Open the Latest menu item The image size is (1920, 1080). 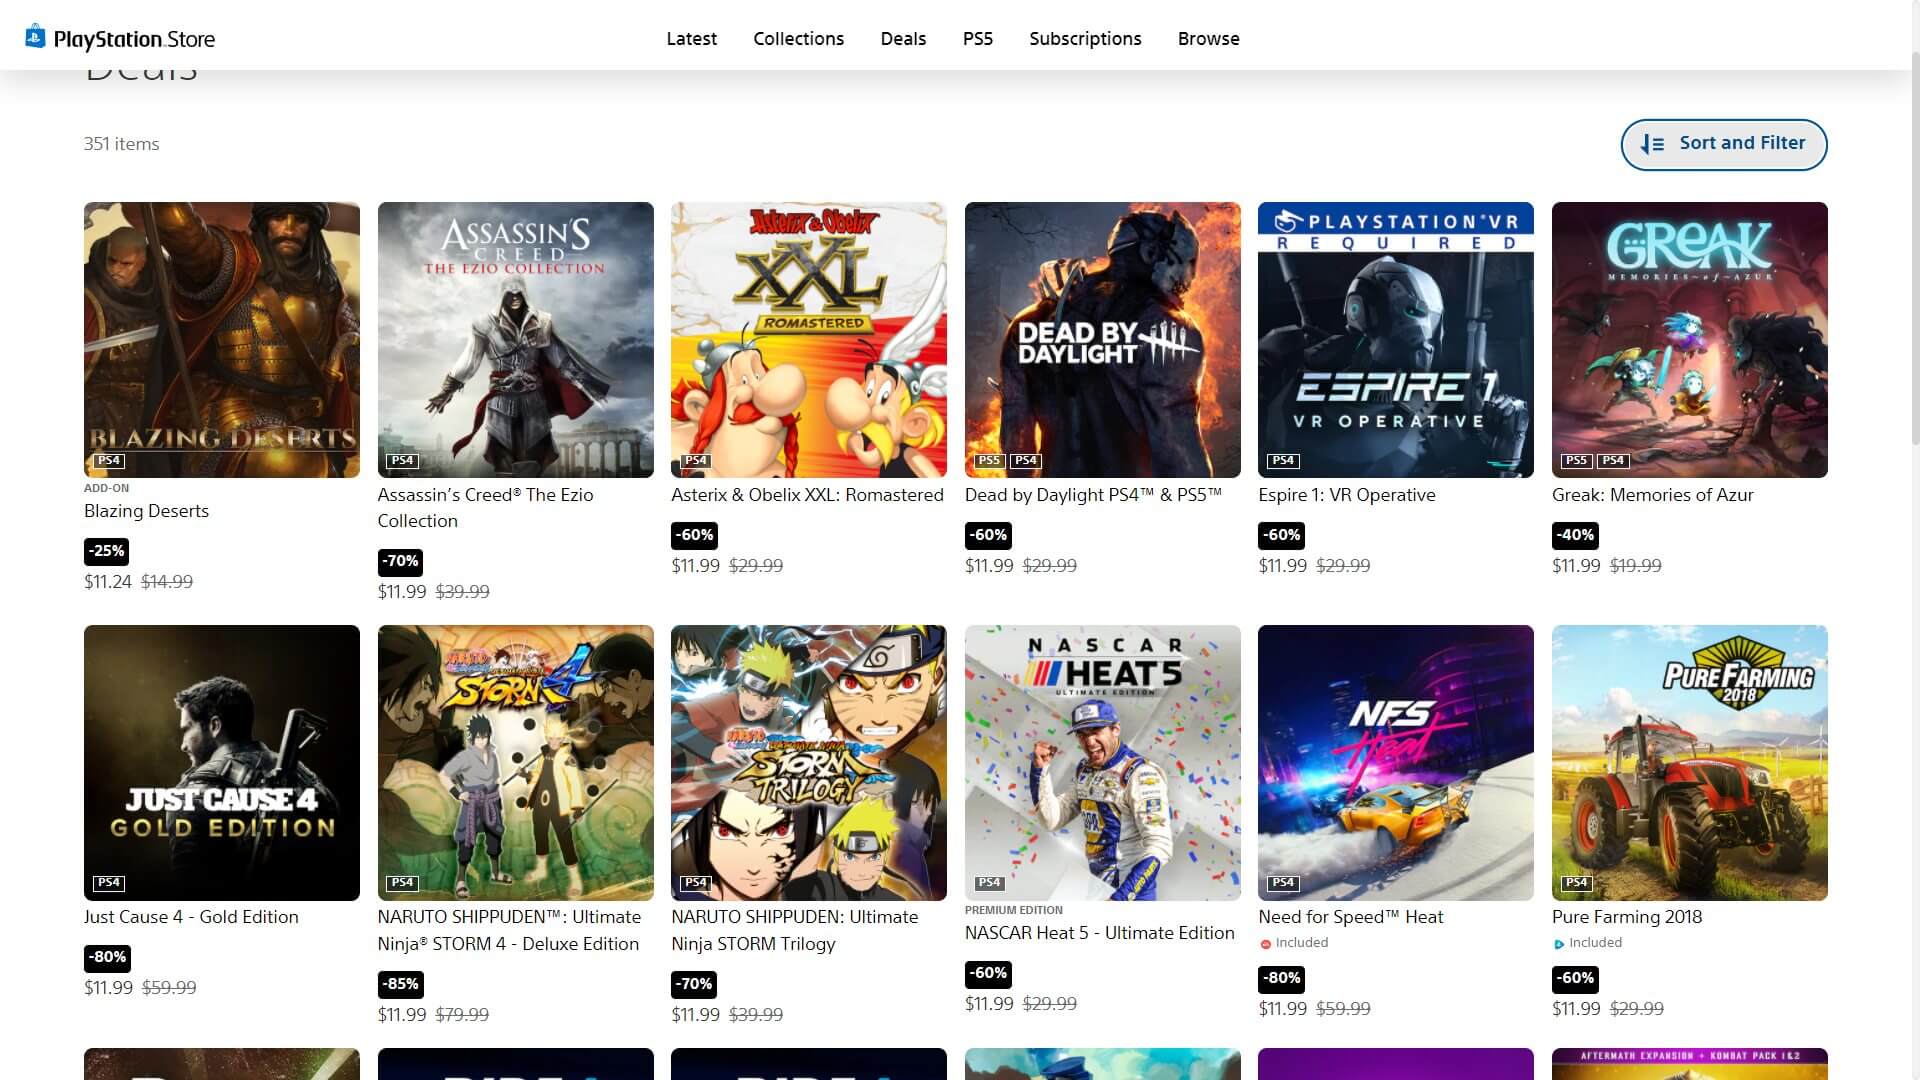coord(691,39)
